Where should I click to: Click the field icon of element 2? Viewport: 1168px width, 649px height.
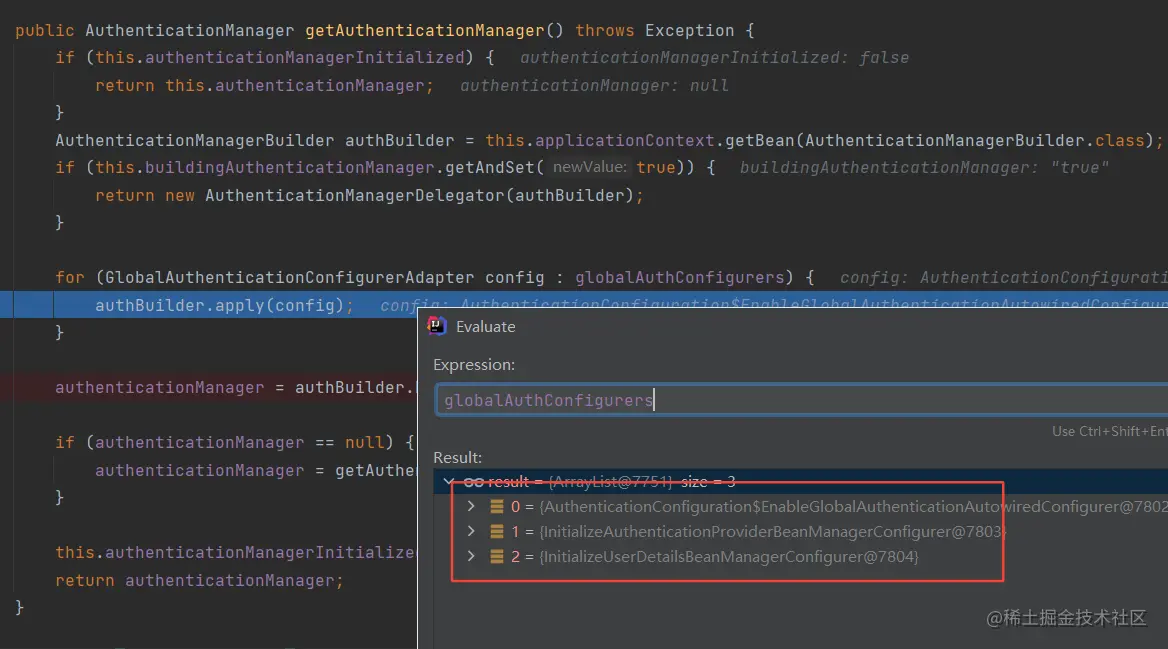click(x=497, y=557)
